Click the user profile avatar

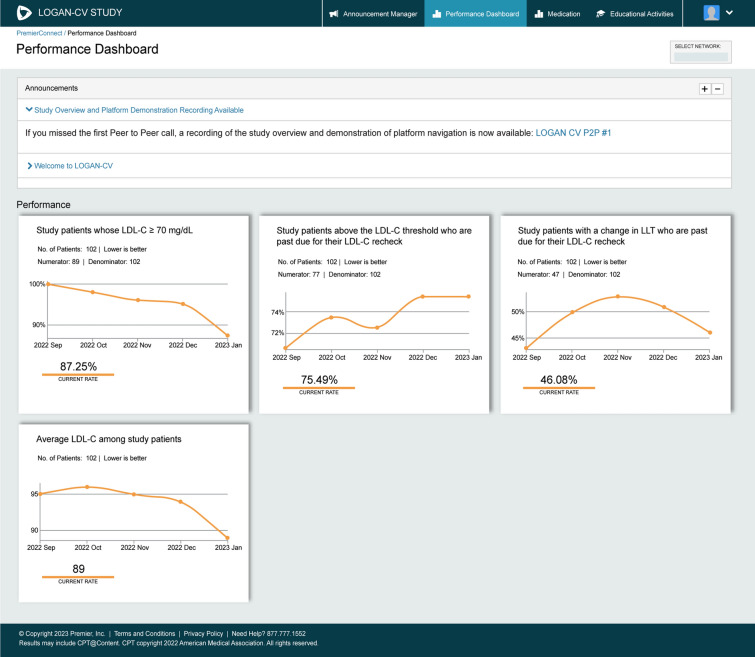[x=711, y=13]
